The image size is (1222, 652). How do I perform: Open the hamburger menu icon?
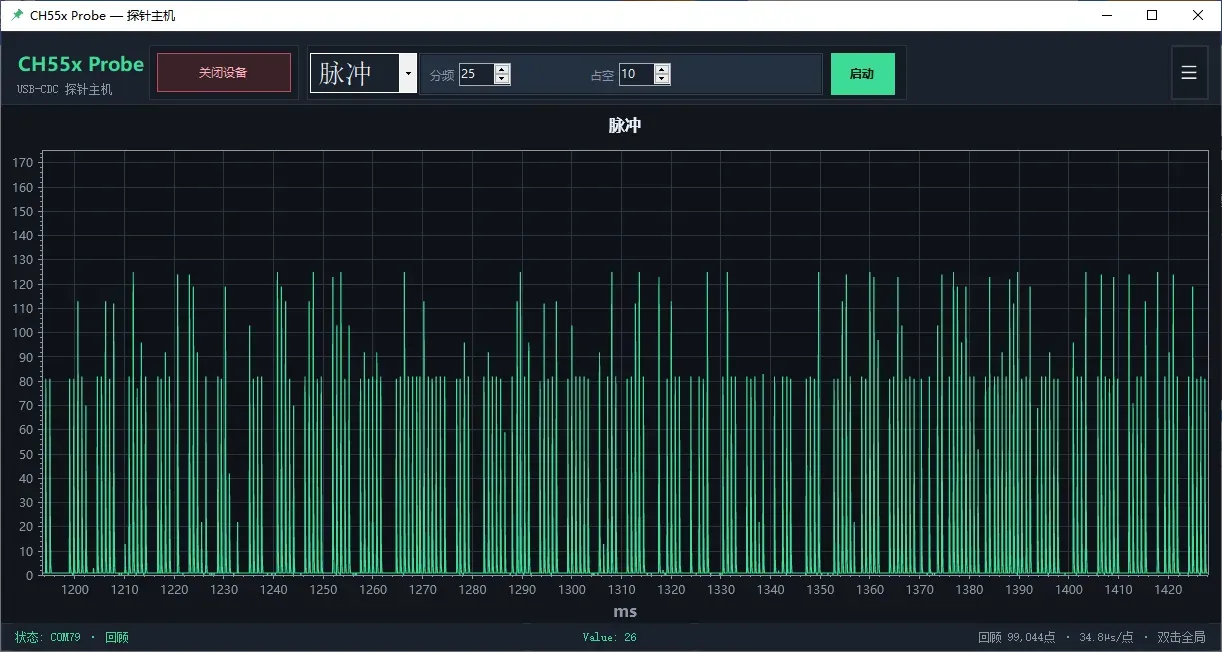pos(1189,73)
